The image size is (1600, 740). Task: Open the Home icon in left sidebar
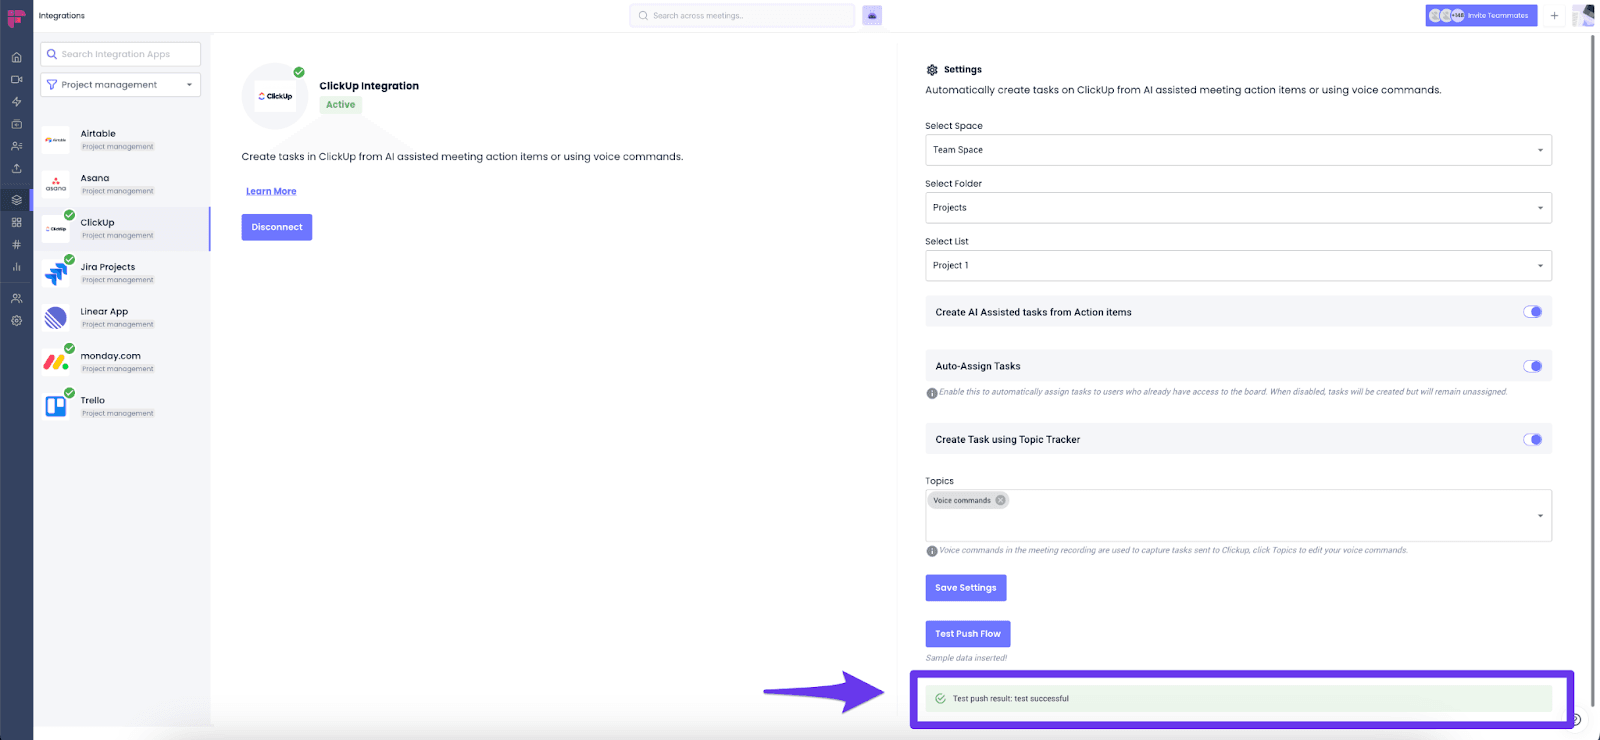16,57
